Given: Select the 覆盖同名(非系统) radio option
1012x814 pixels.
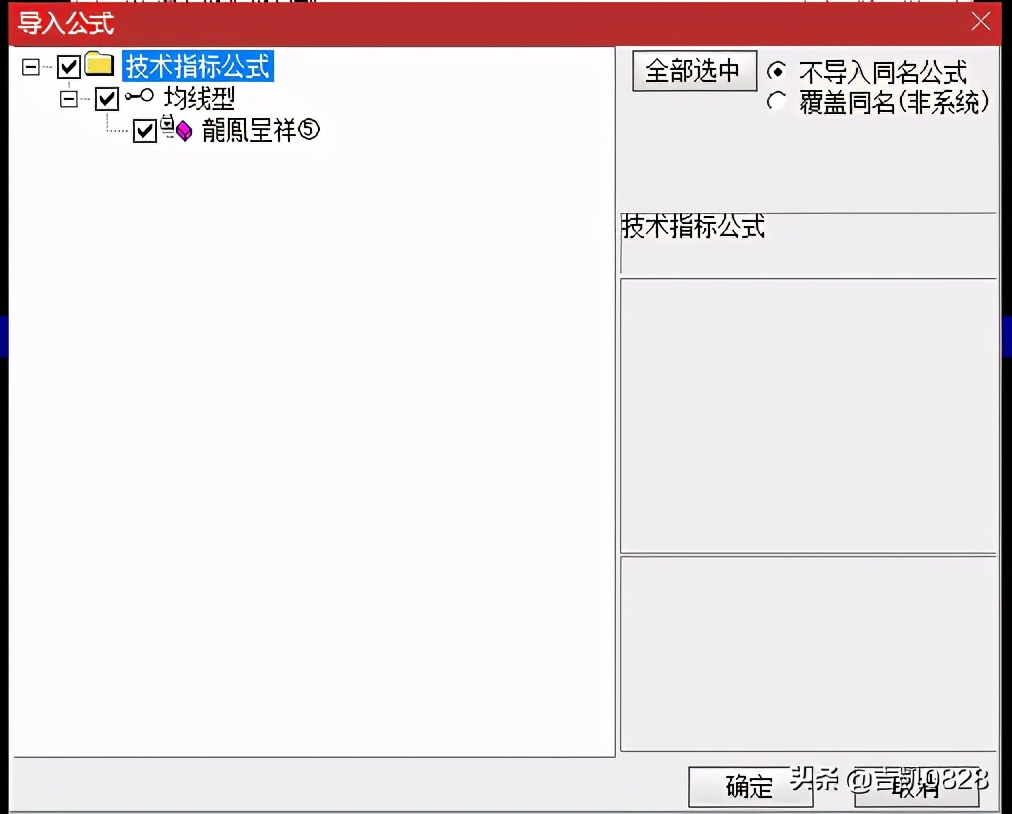Looking at the screenshot, I should click(776, 101).
